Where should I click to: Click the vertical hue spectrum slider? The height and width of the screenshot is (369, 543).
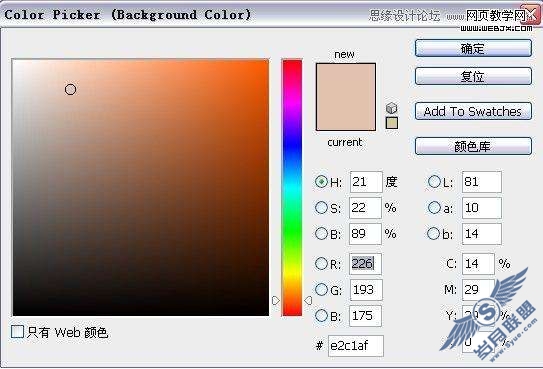coord(292,188)
